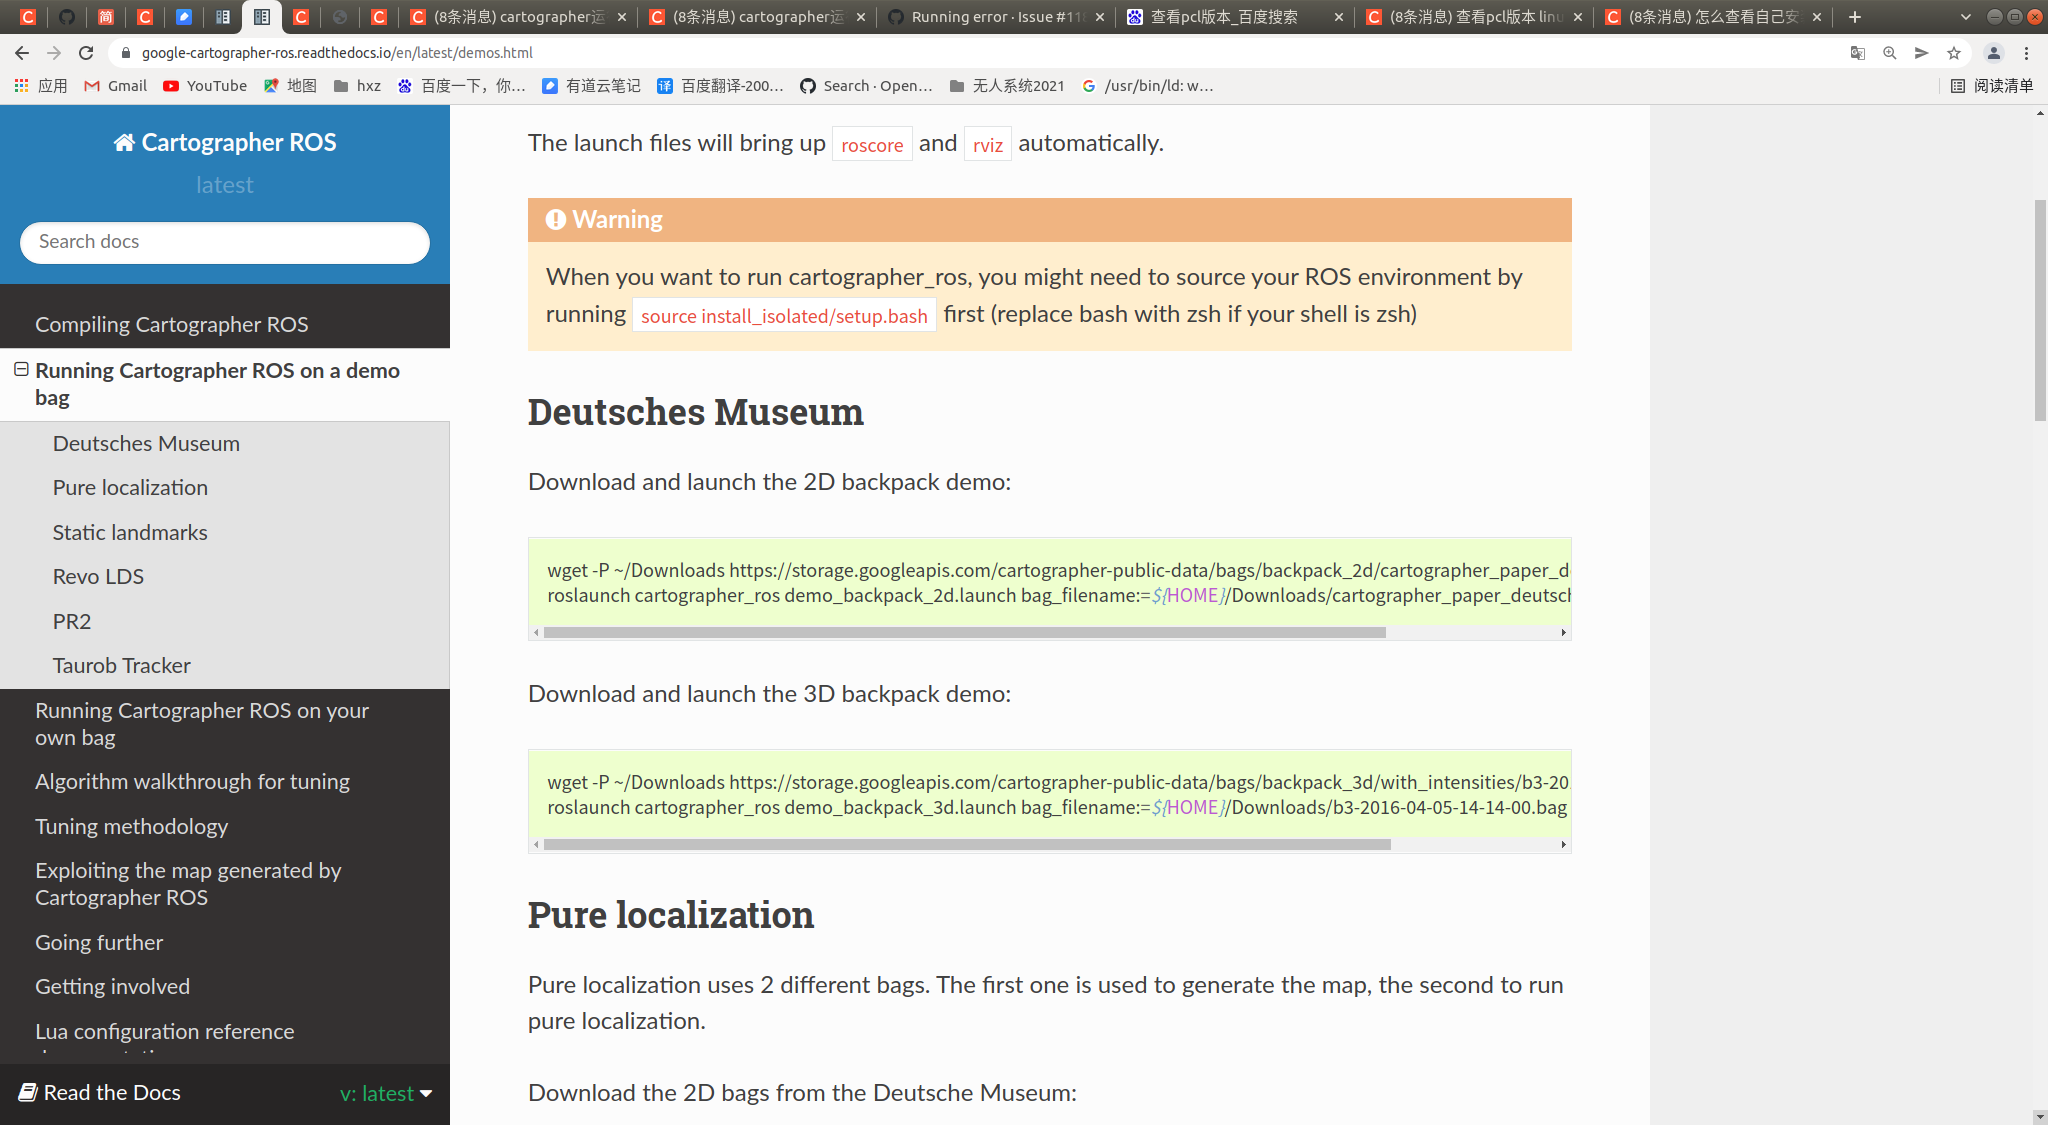Reload the page with the refresh icon

pos(85,53)
